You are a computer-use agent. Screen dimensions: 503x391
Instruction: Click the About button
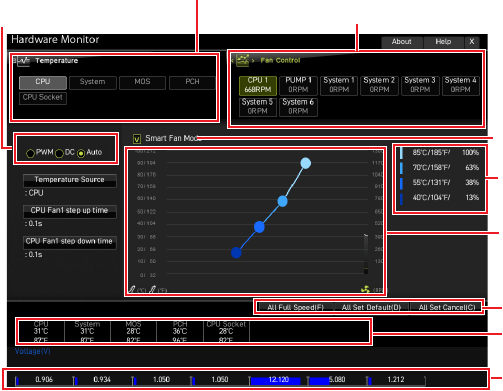(x=402, y=42)
